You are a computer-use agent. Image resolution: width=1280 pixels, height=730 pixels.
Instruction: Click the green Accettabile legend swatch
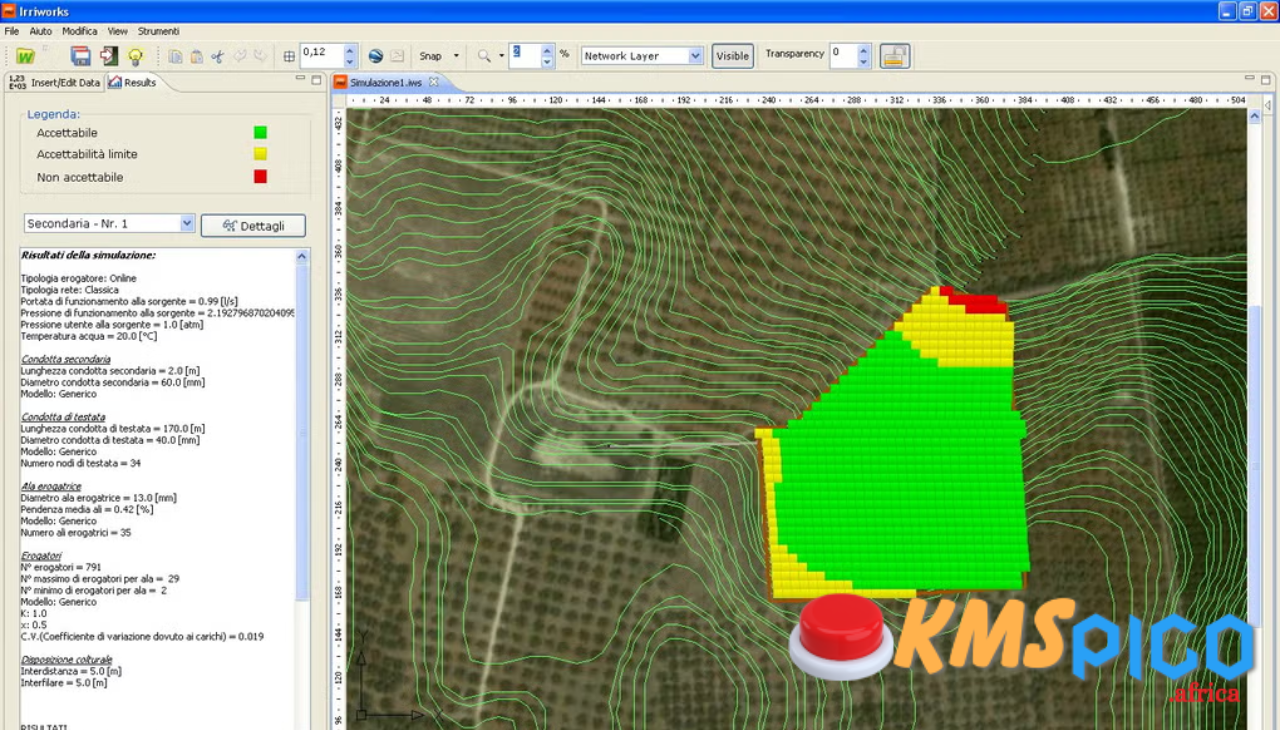point(260,132)
